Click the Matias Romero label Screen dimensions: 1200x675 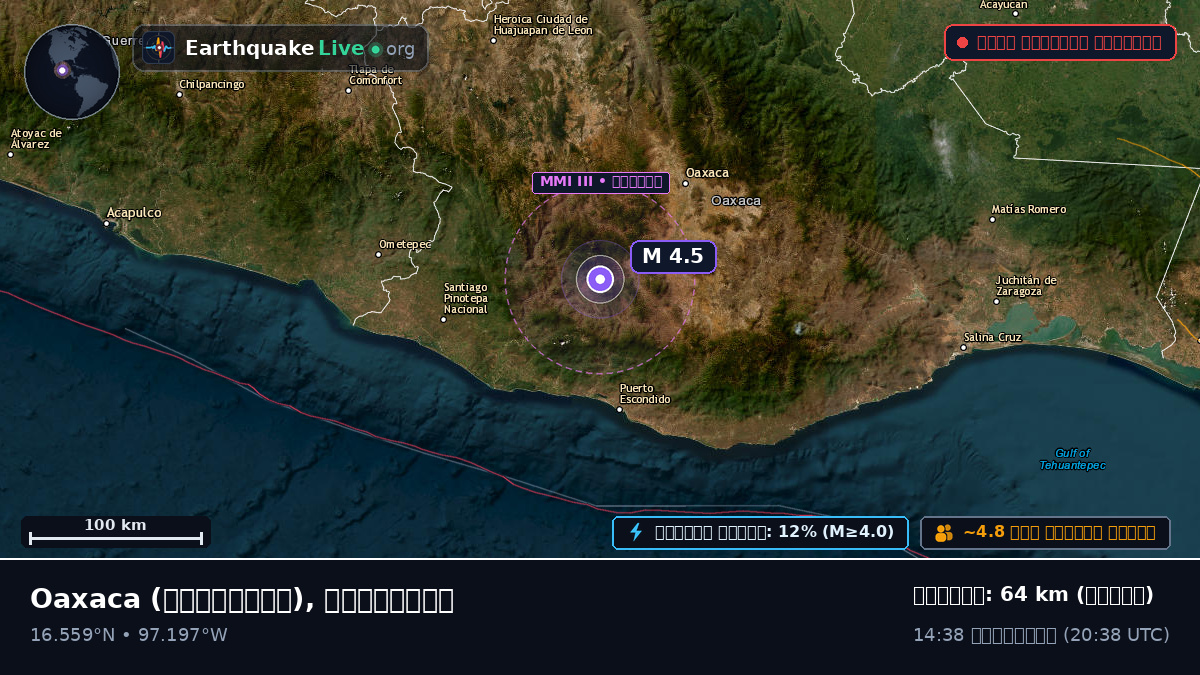(x=1028, y=210)
